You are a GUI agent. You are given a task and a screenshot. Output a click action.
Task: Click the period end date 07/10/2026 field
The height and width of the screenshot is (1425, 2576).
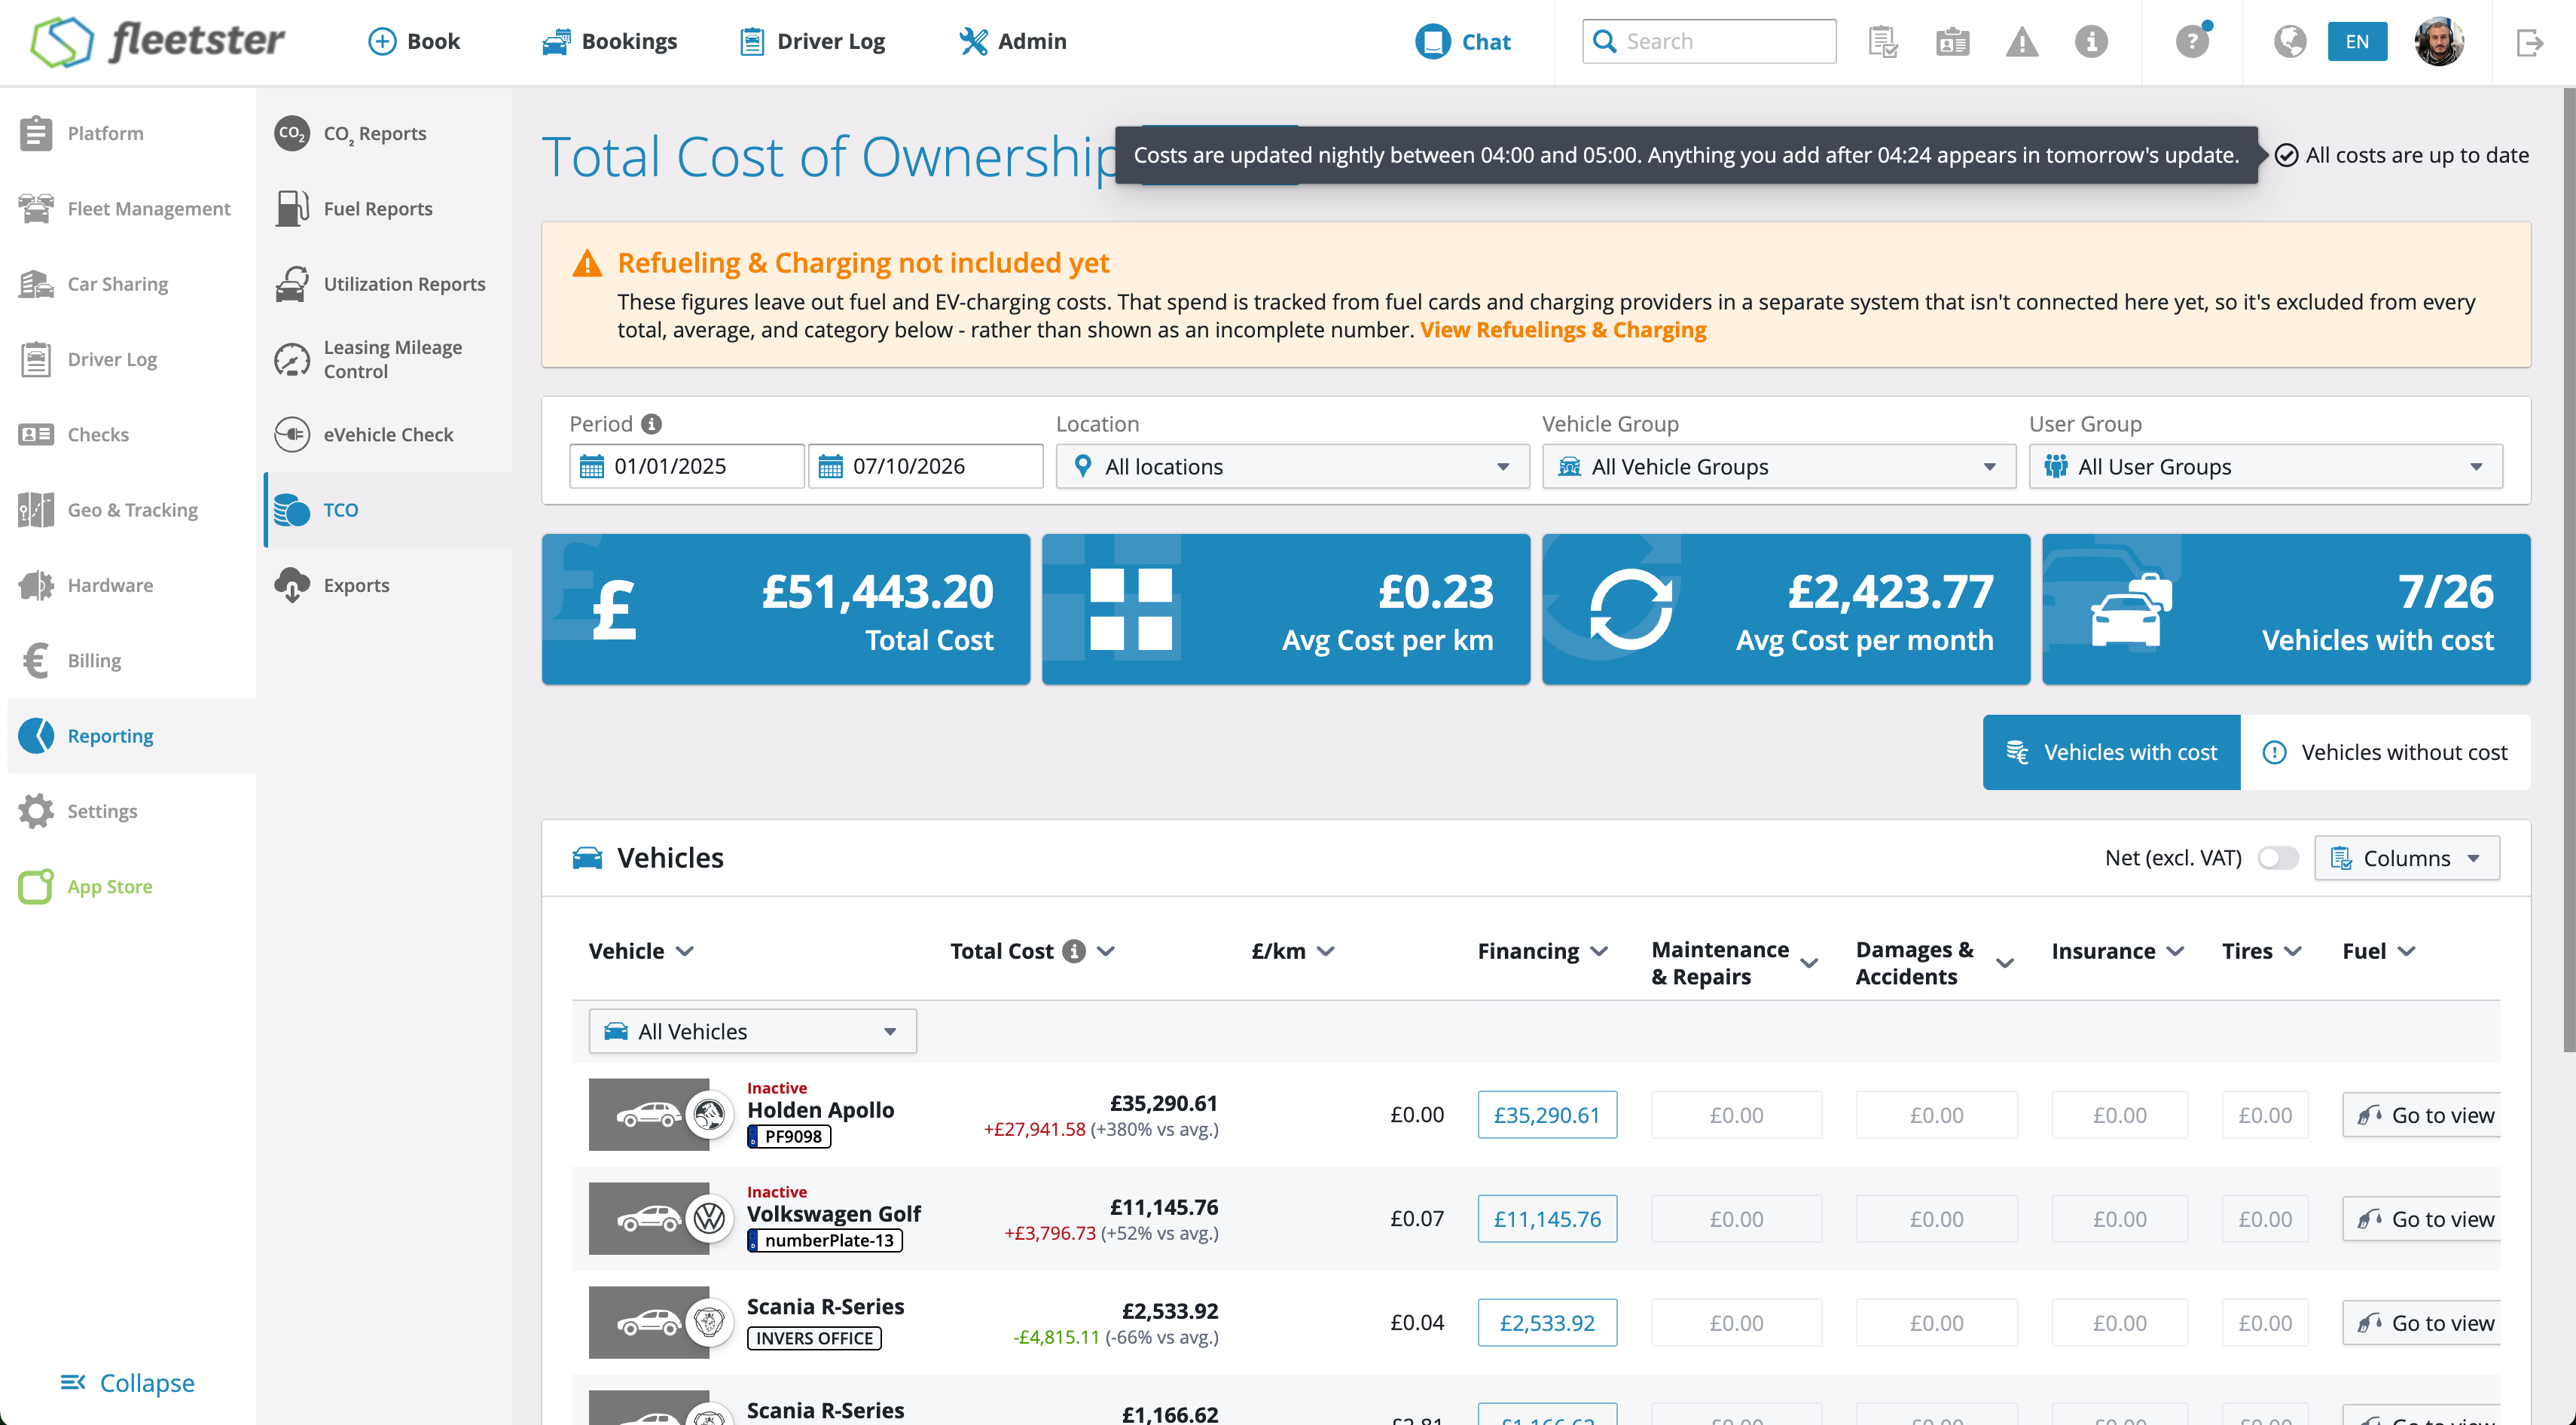coord(925,467)
